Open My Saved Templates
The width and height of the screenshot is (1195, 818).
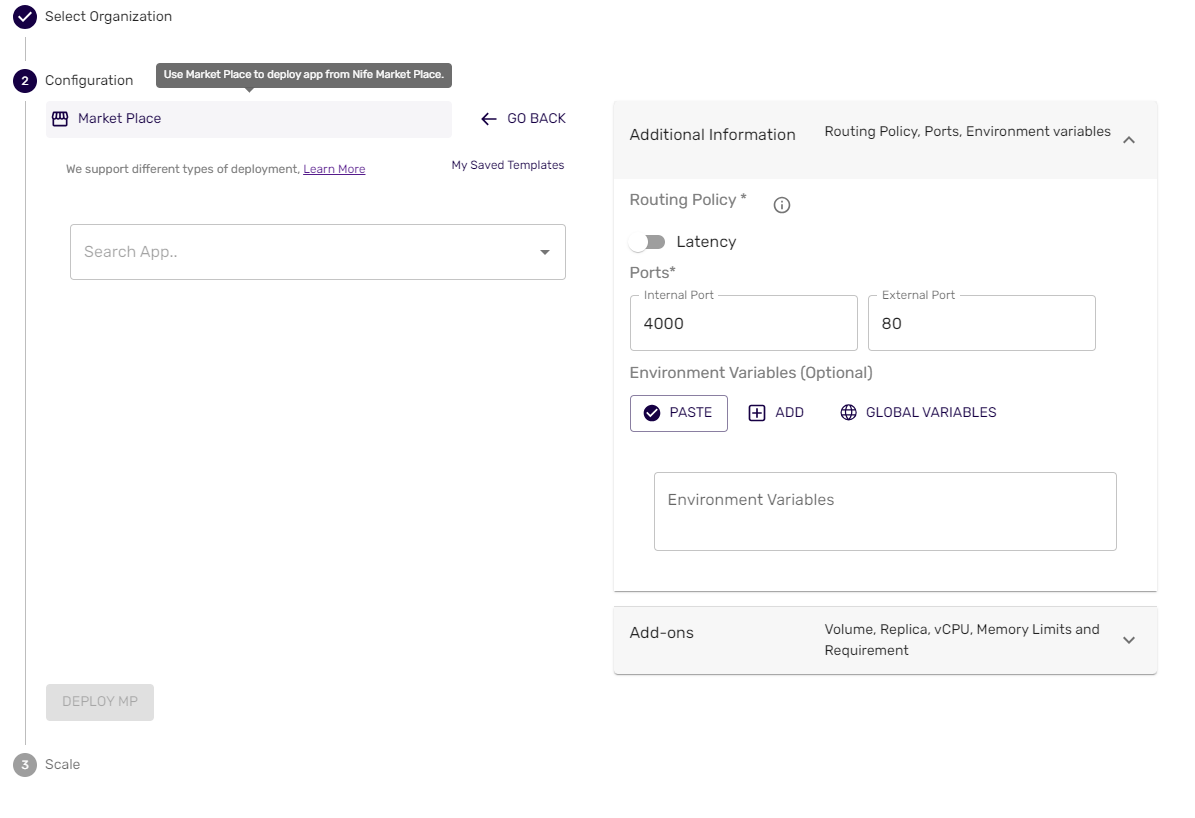coord(508,164)
